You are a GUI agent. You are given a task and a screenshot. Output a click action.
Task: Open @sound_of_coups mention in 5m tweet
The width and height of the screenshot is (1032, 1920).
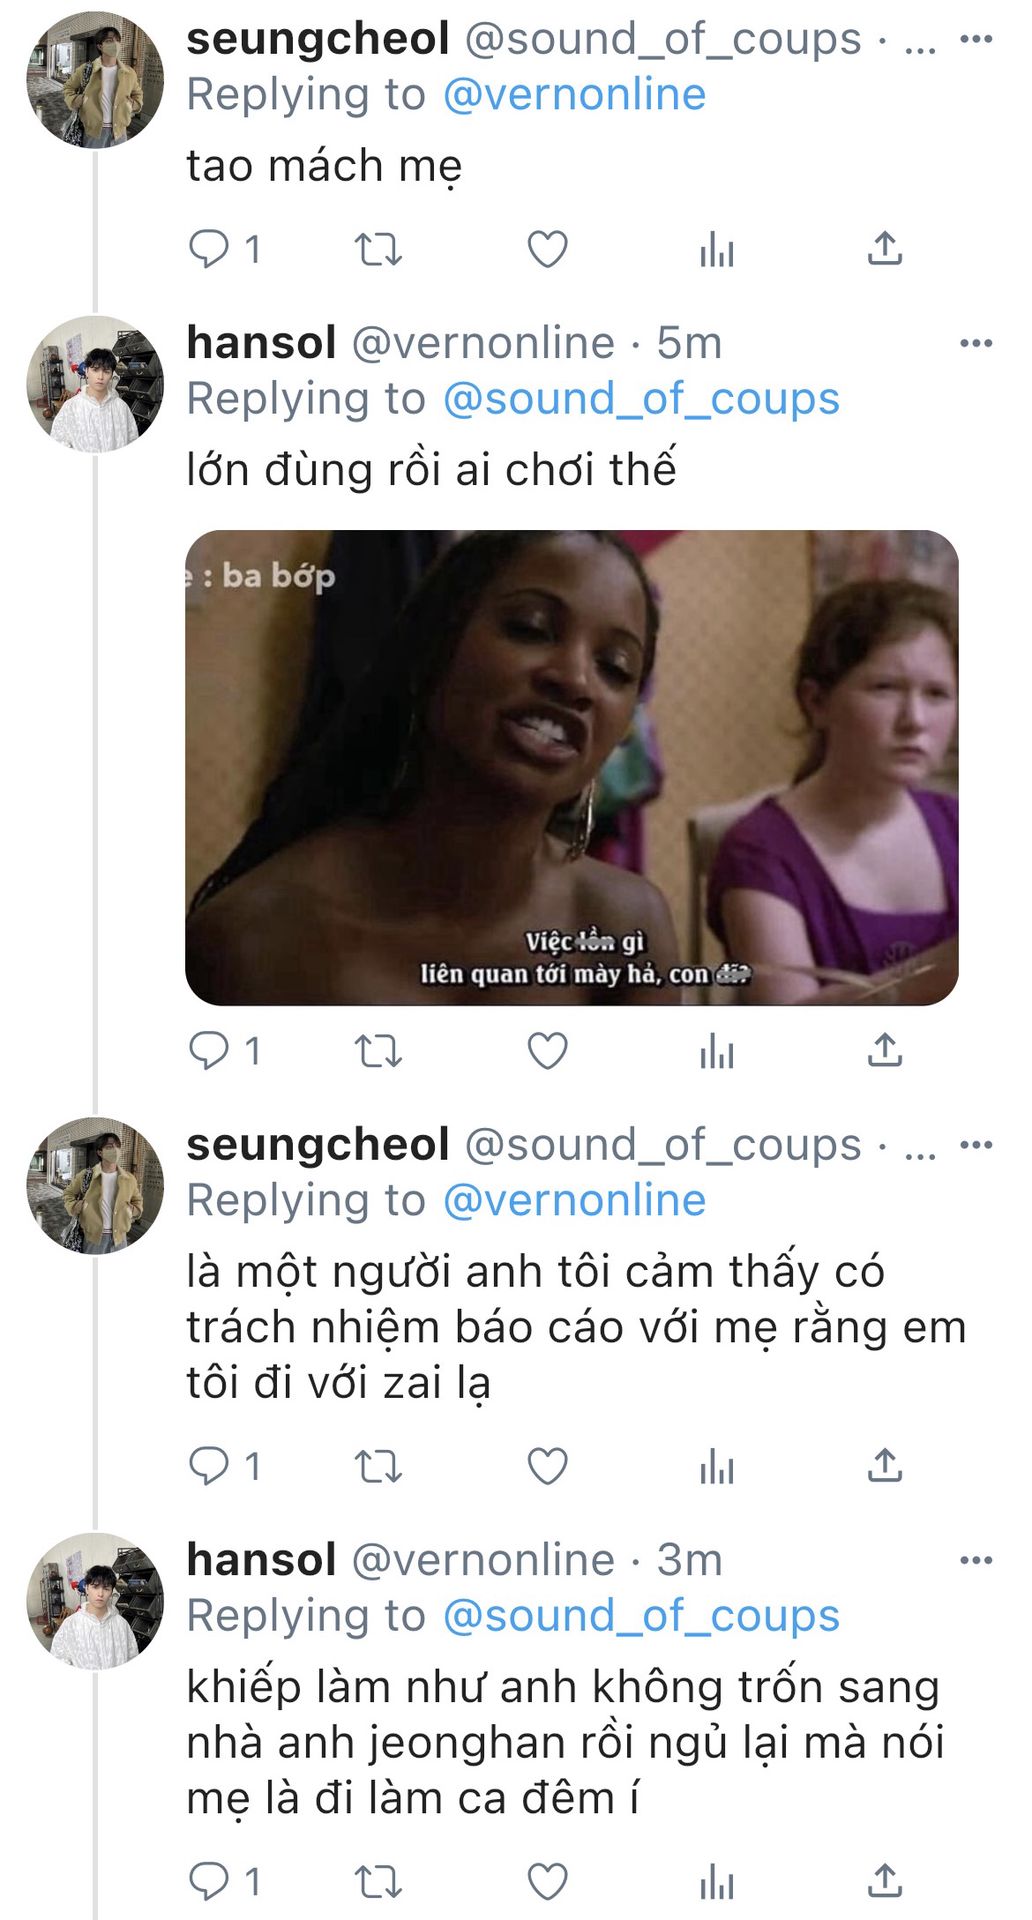[641, 399]
